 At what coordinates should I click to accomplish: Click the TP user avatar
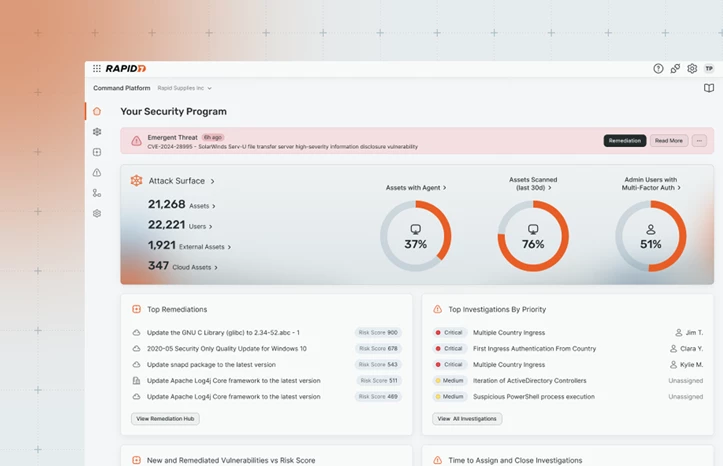point(709,69)
